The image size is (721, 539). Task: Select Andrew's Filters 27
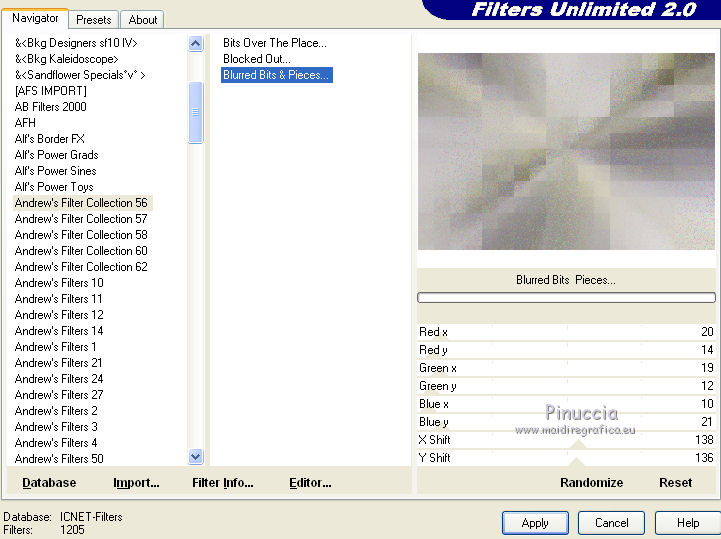coord(59,395)
